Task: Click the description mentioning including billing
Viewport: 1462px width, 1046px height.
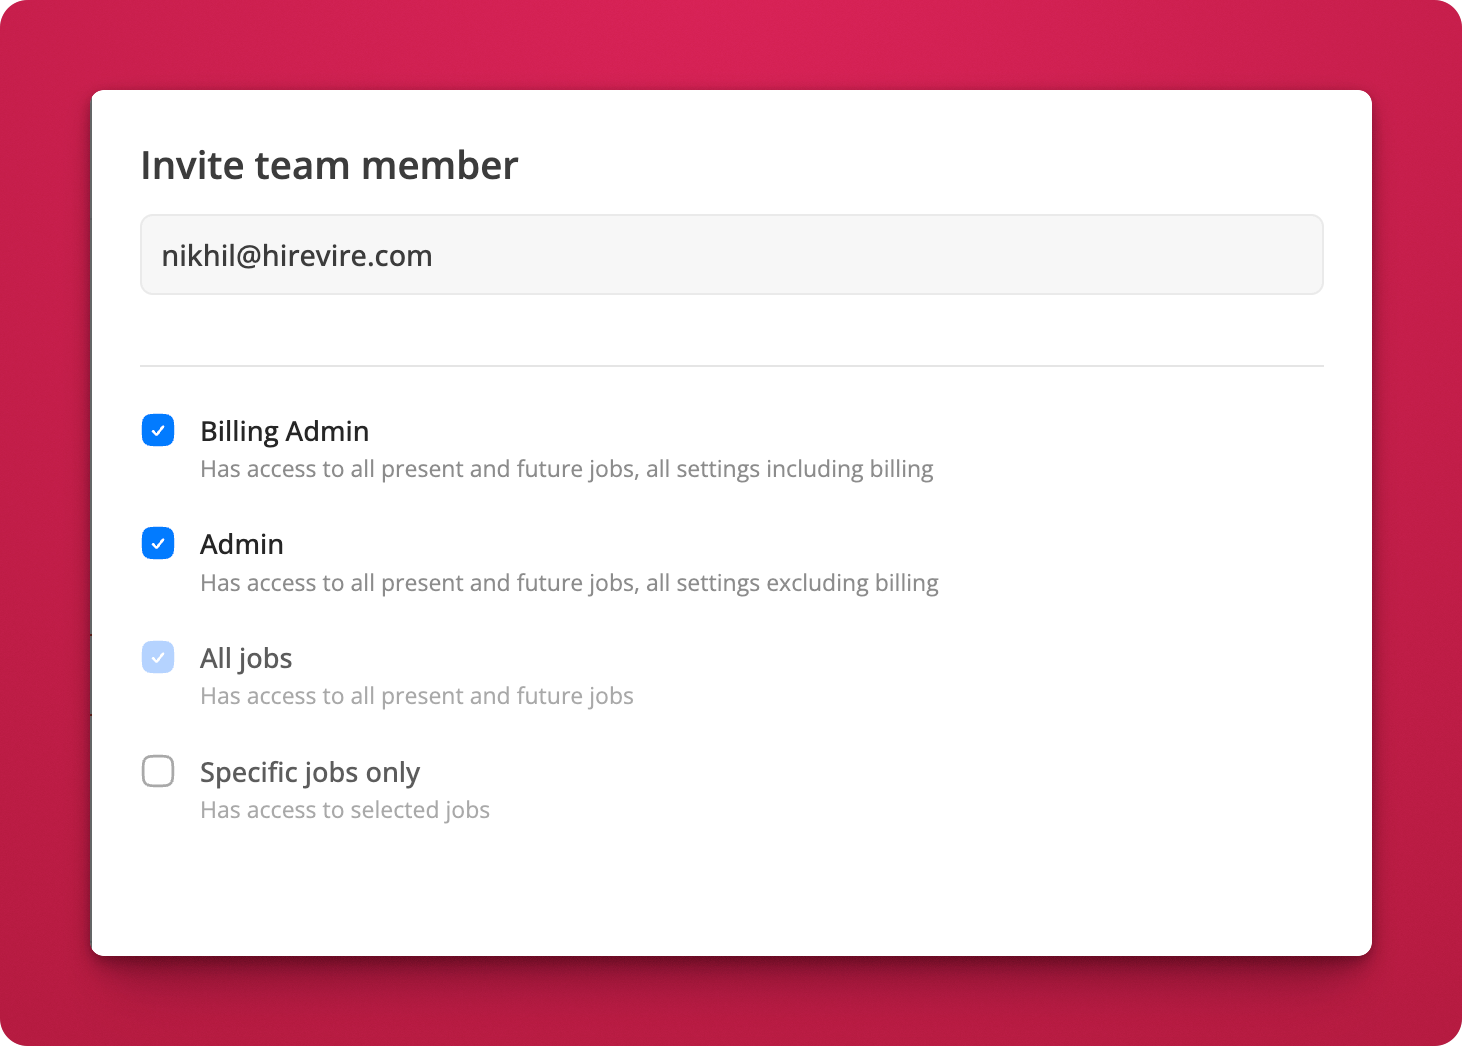Action: coord(566,469)
